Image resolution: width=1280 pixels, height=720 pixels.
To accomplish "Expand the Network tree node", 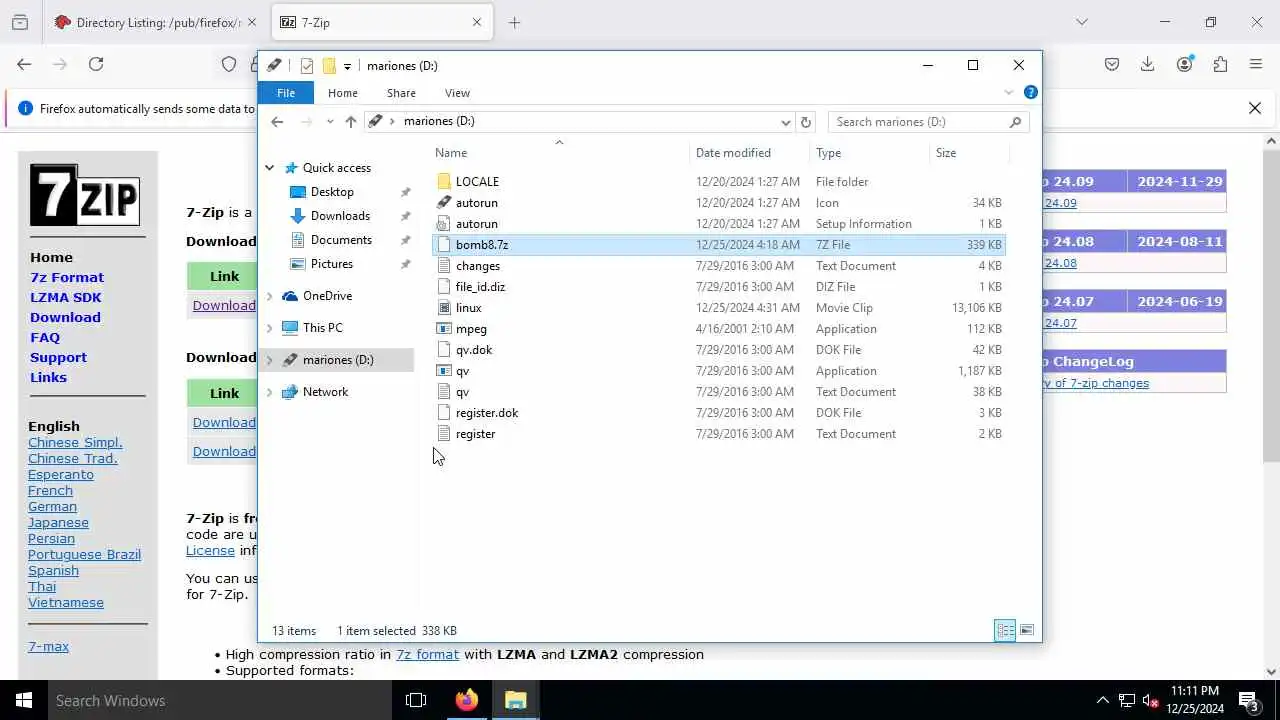I will [x=269, y=392].
